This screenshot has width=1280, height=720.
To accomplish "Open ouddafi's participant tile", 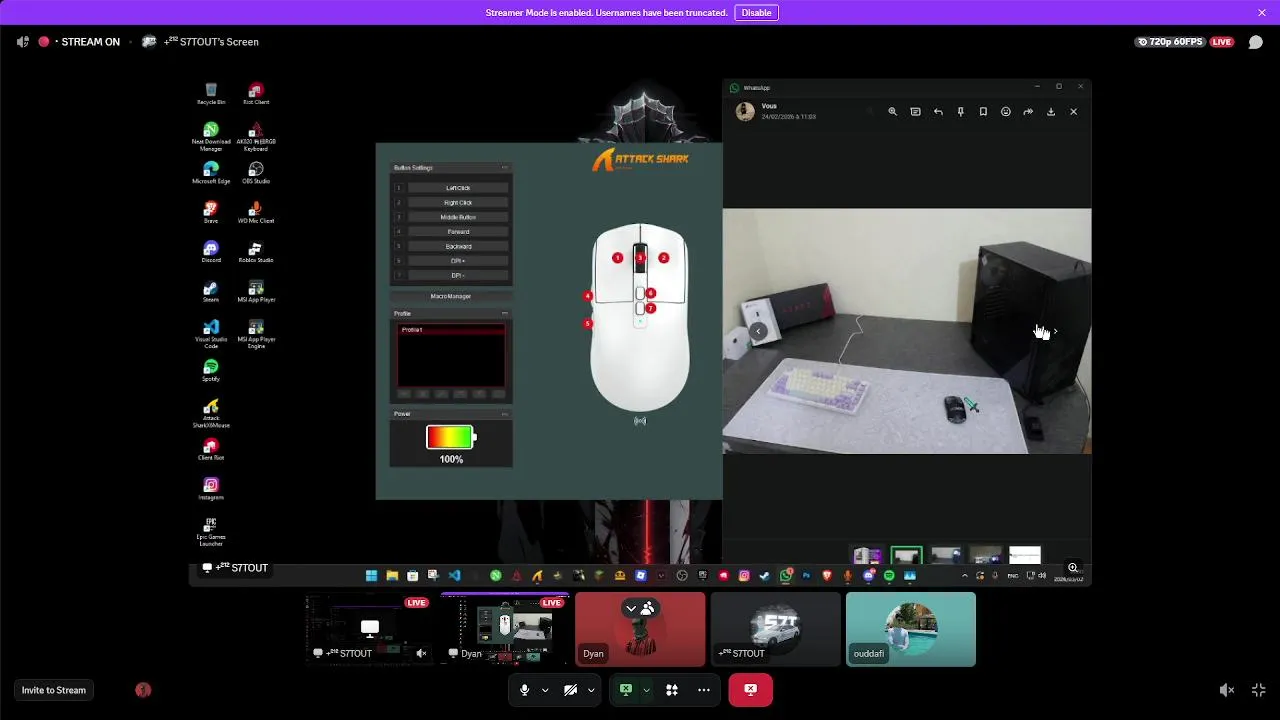I will click(910, 628).
